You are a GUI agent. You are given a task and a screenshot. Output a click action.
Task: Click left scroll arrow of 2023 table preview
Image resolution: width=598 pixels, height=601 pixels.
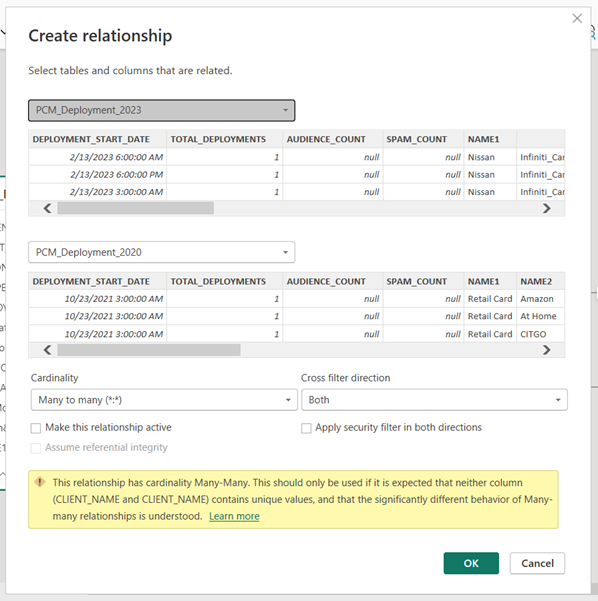48,209
